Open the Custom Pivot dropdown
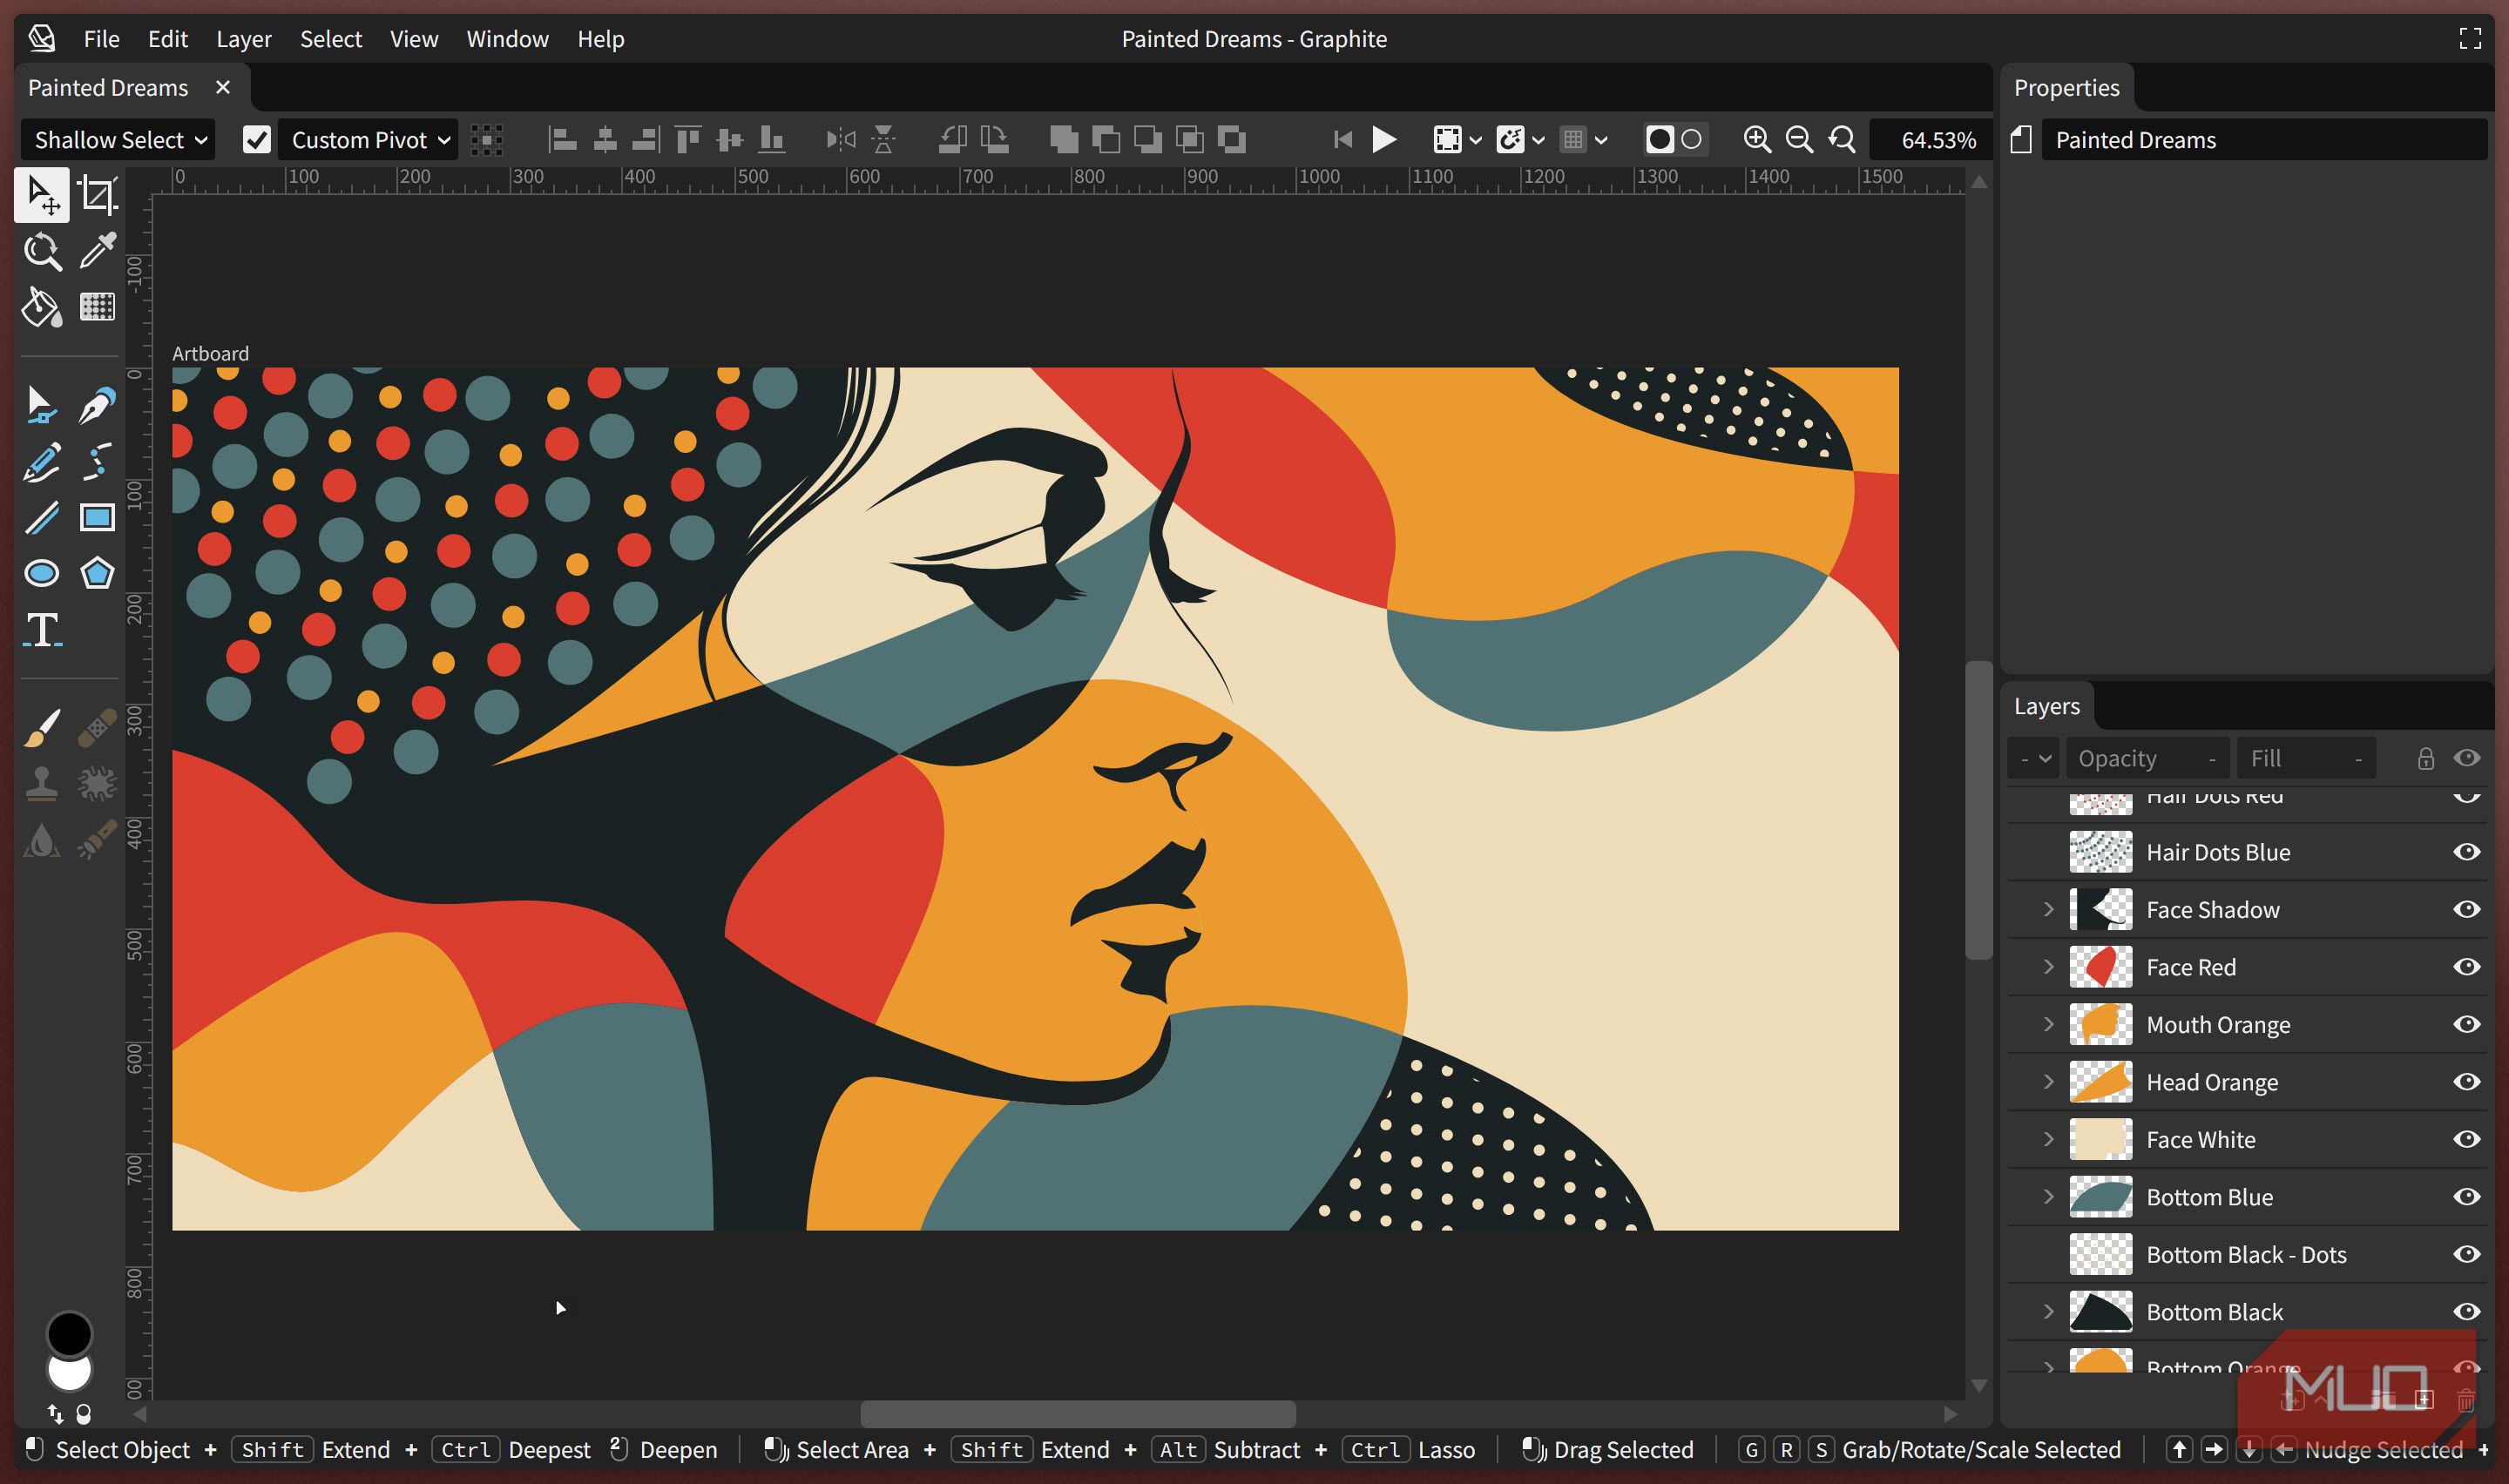This screenshot has height=1484, width=2509. point(367,140)
